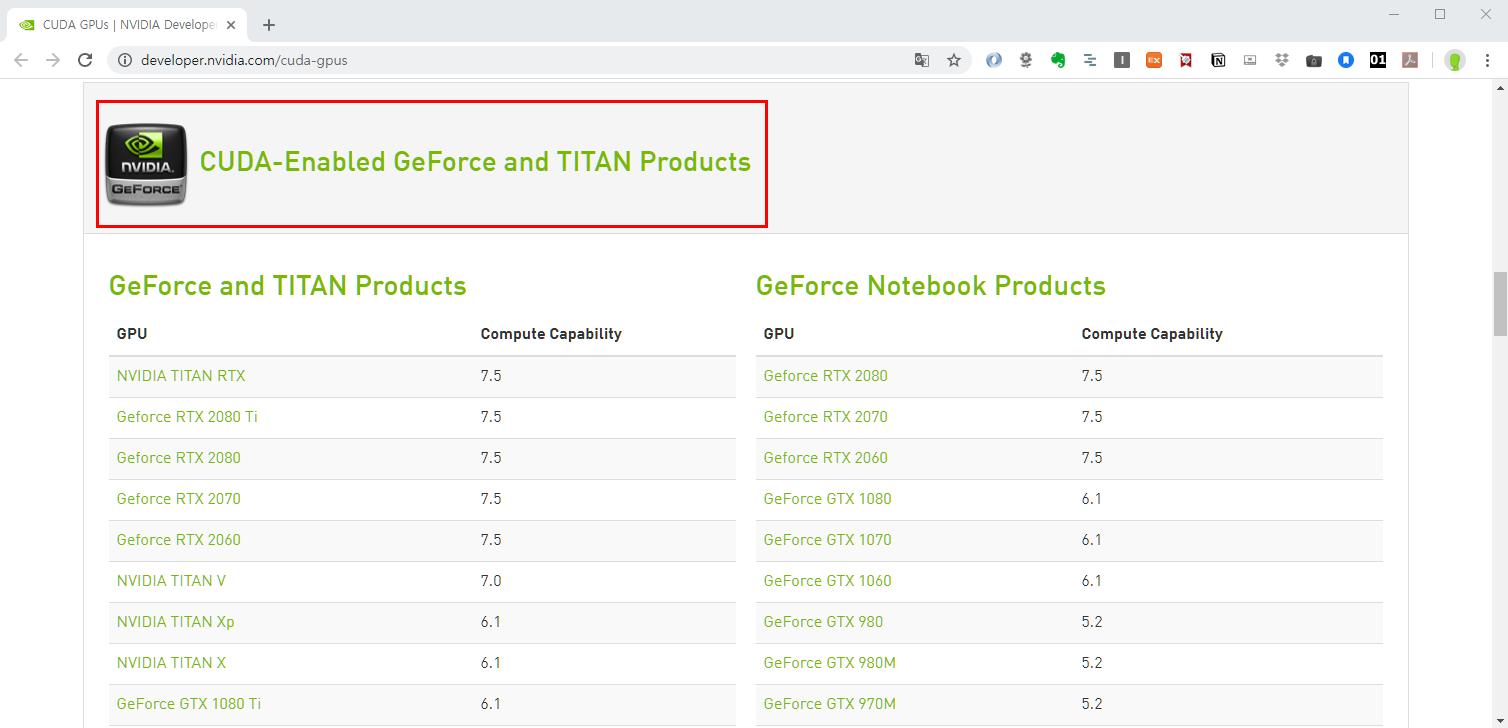
Task: Open the red bookmark ribbon extension
Action: pos(1186,60)
